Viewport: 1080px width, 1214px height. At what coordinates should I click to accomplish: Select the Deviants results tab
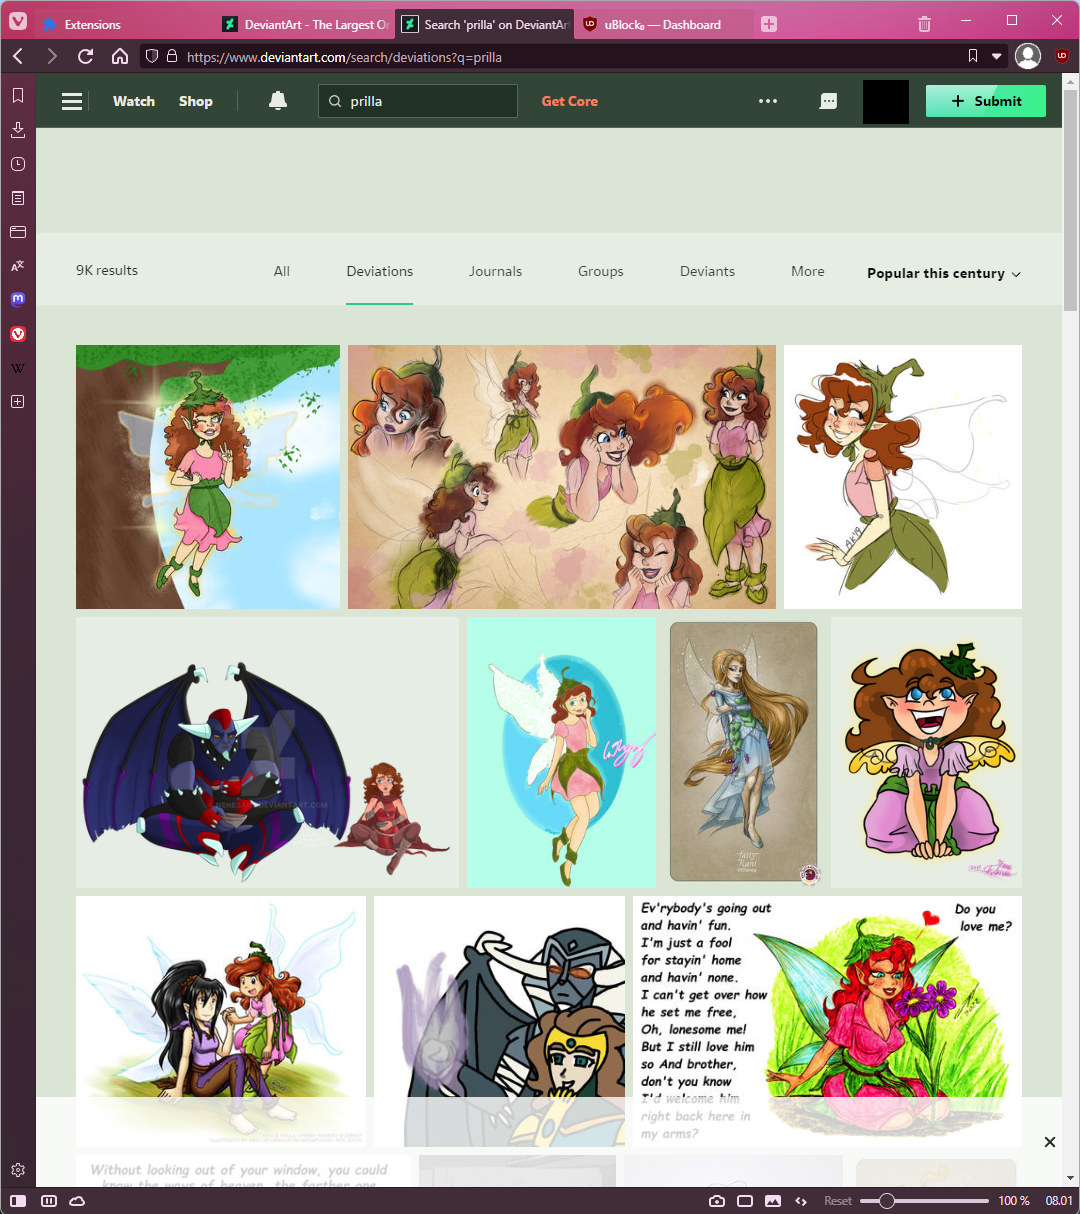(708, 271)
